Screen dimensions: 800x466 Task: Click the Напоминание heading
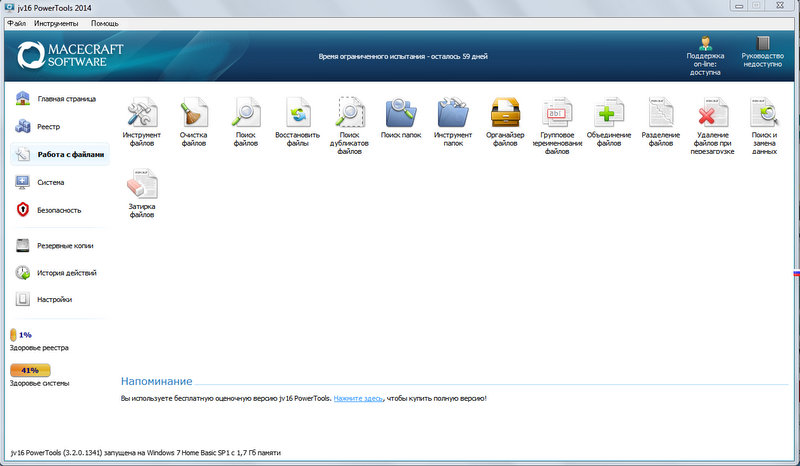[157, 381]
